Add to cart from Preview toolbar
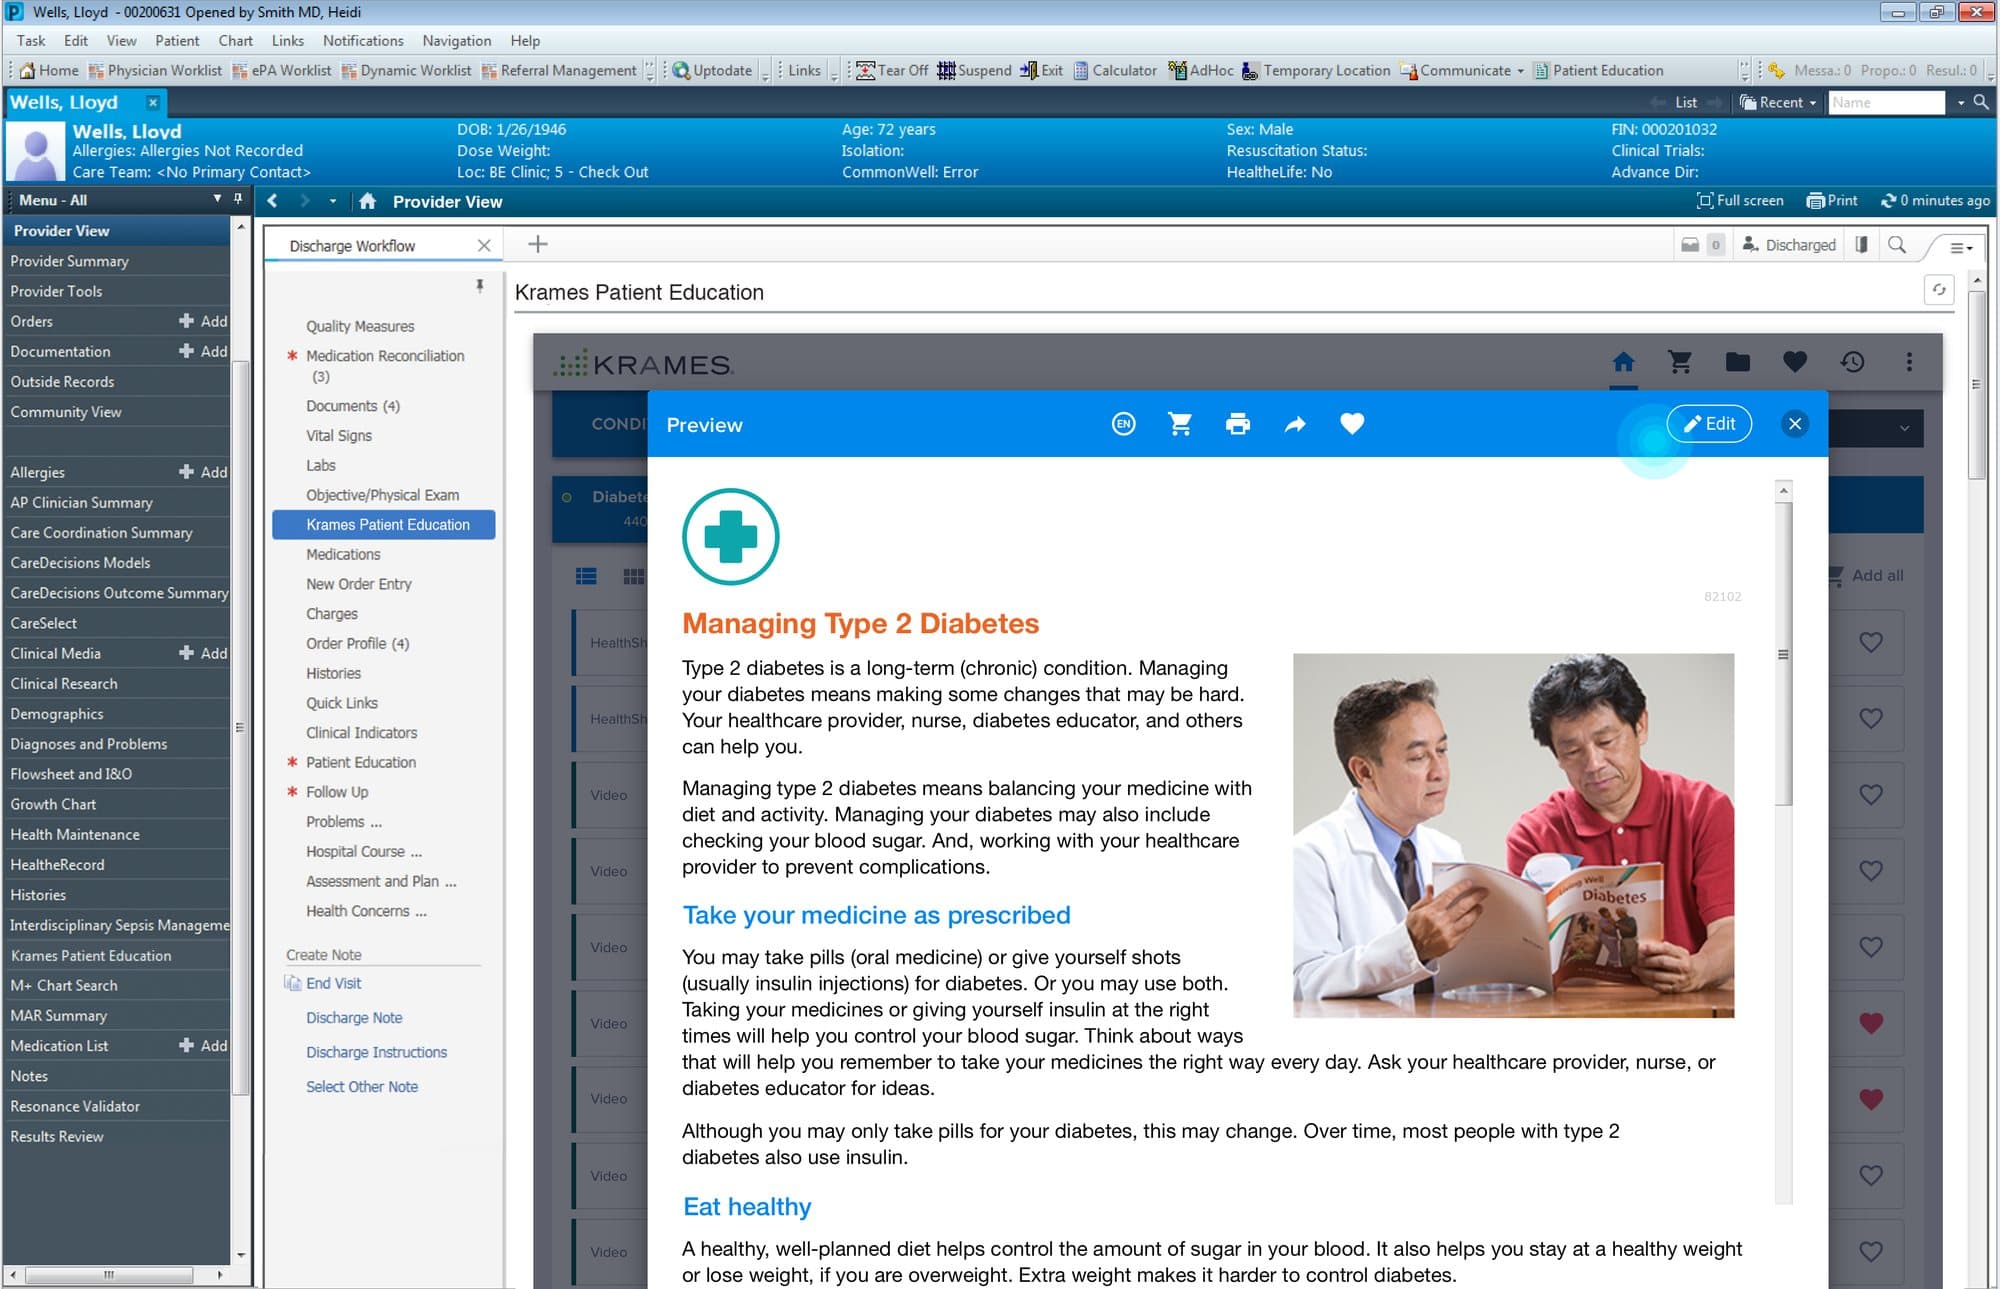This screenshot has width=2000, height=1289. (1180, 424)
